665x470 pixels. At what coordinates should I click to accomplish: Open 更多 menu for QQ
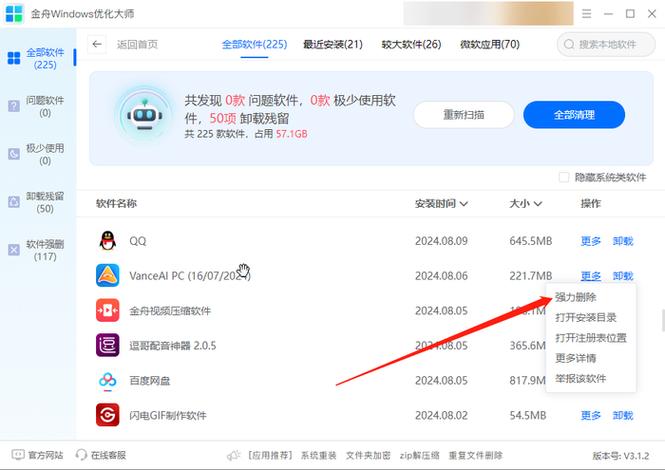591,241
